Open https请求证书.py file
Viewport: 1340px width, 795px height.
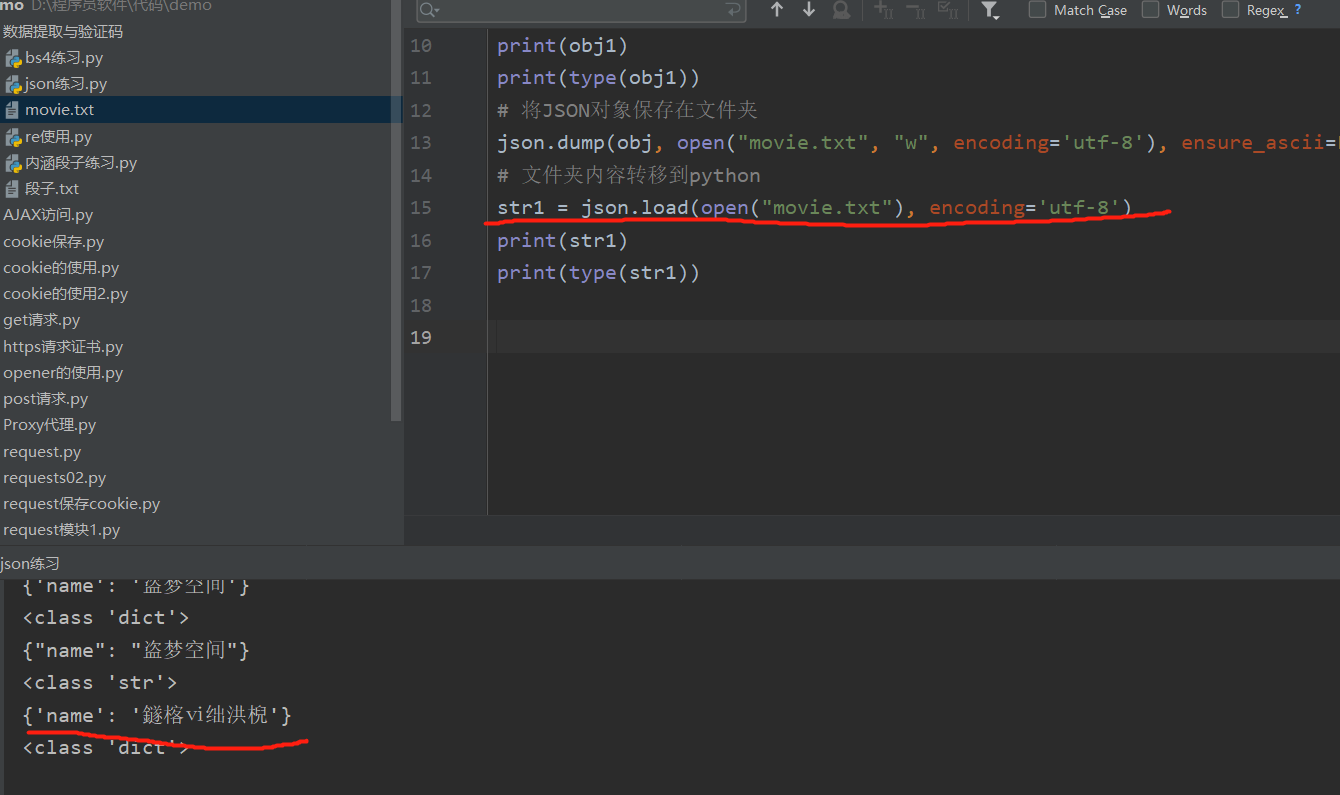point(63,347)
